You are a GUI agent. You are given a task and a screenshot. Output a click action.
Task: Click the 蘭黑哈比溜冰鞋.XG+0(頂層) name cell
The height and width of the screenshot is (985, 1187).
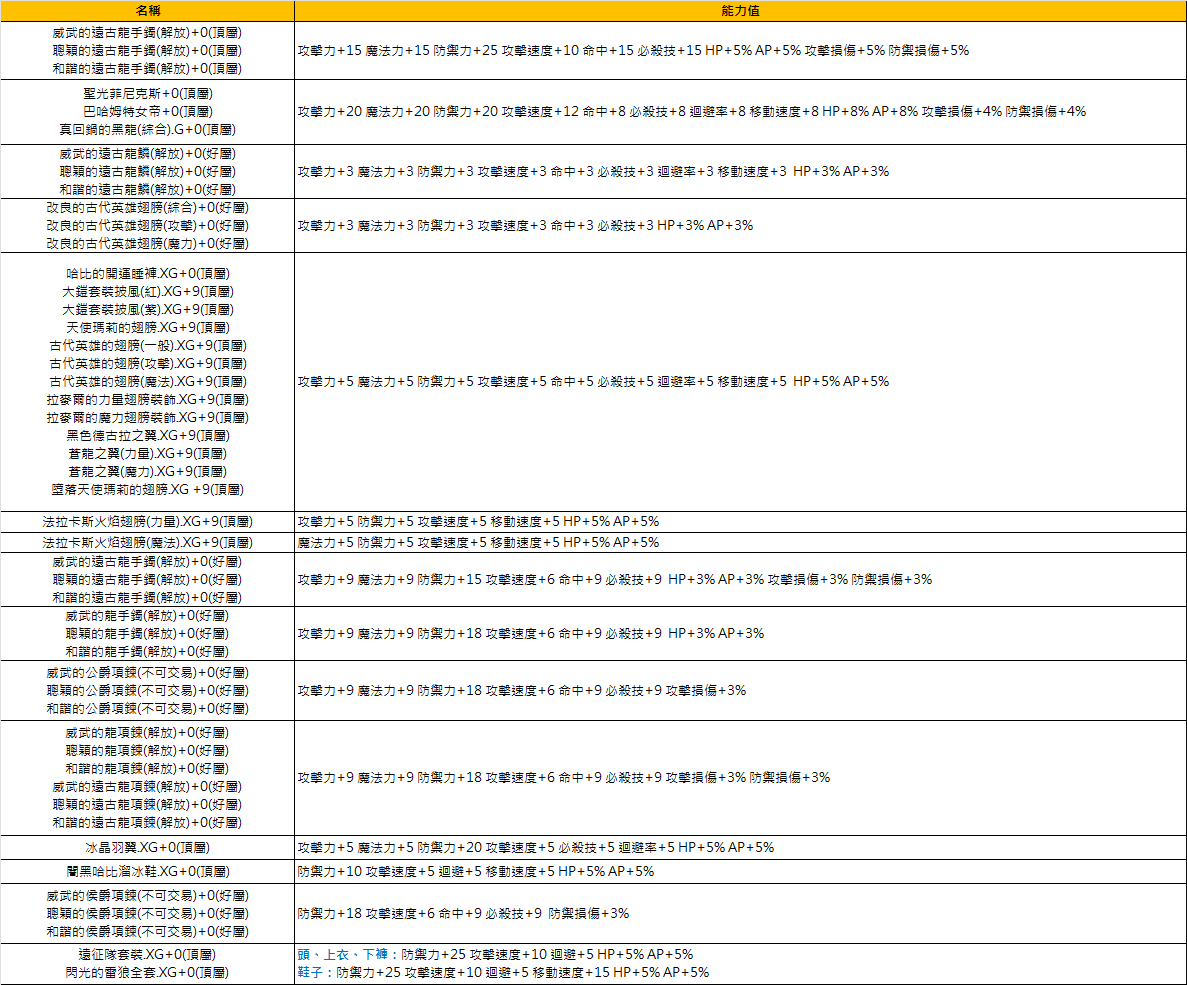click(147, 871)
